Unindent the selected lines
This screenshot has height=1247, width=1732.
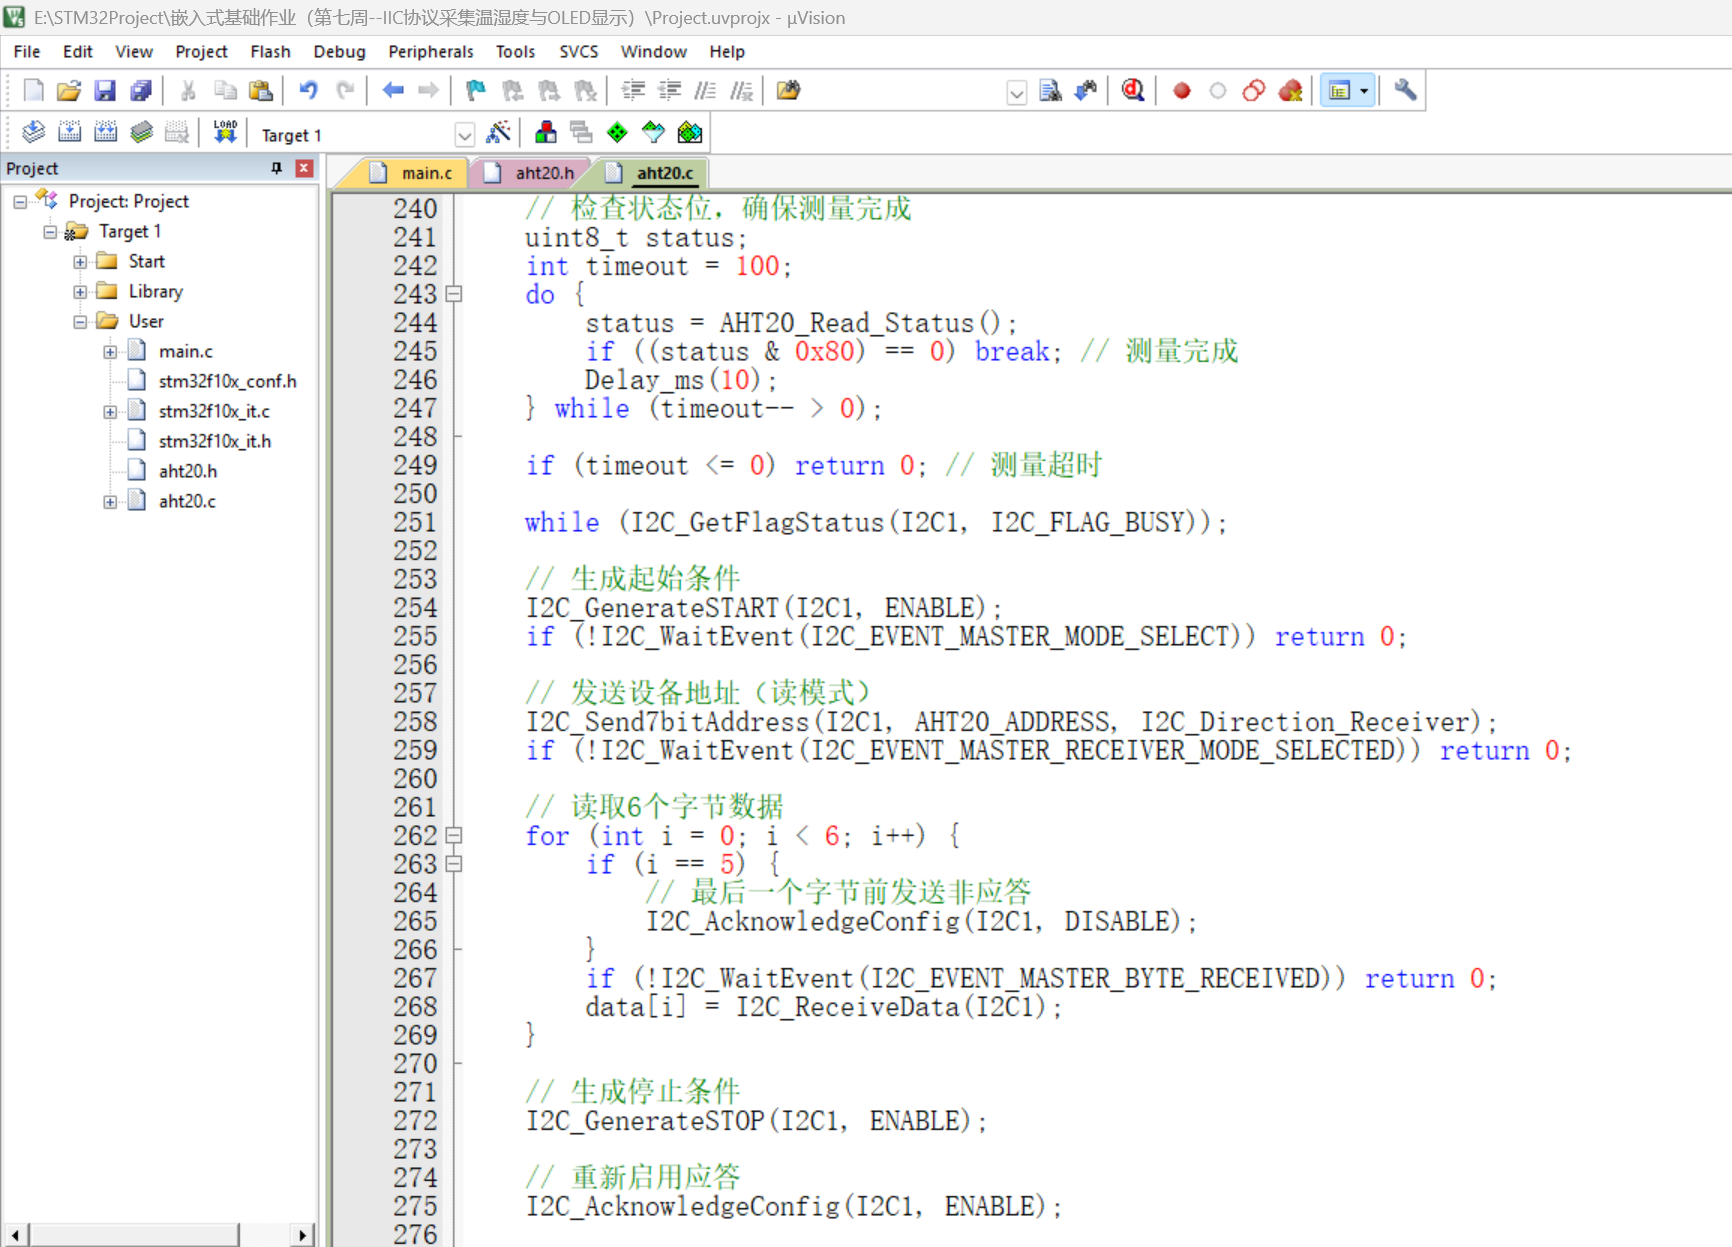tap(669, 91)
